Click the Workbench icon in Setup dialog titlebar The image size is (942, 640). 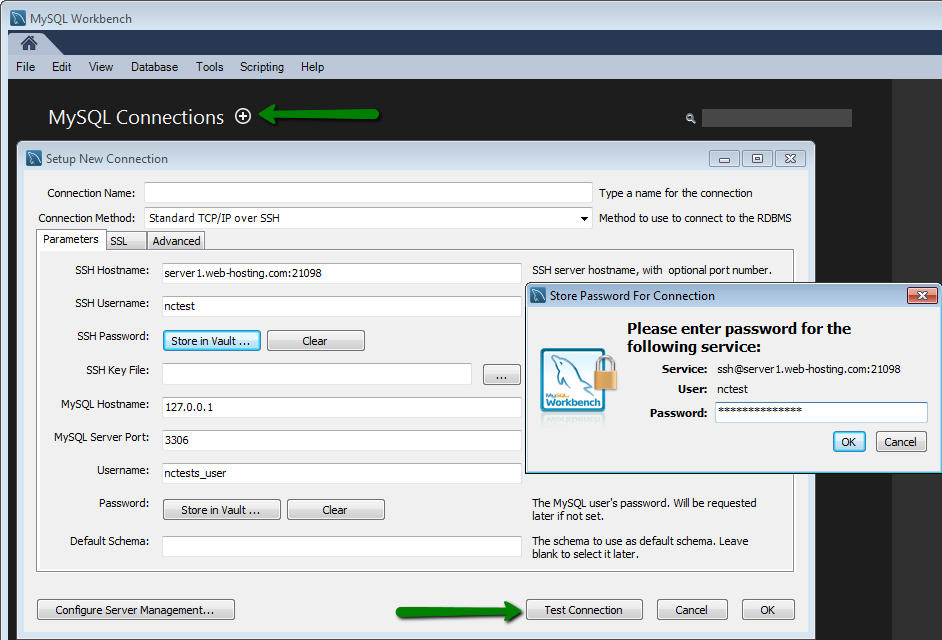pos(33,158)
